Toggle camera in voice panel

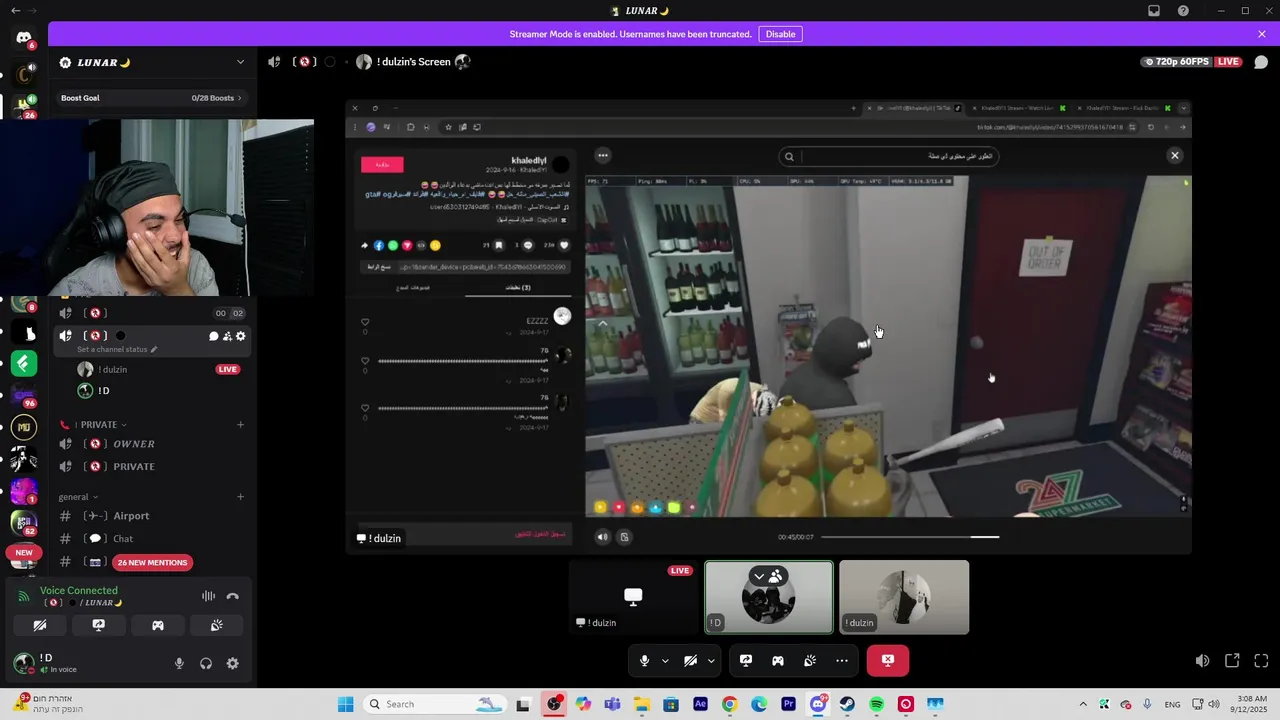[x=40, y=625]
